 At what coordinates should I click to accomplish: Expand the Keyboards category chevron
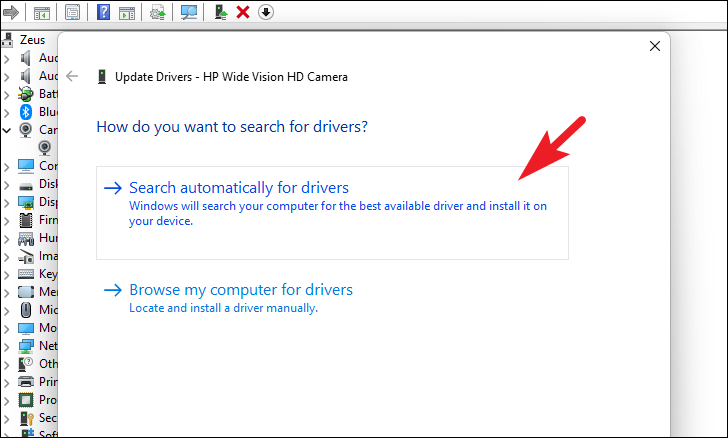click(x=6, y=275)
